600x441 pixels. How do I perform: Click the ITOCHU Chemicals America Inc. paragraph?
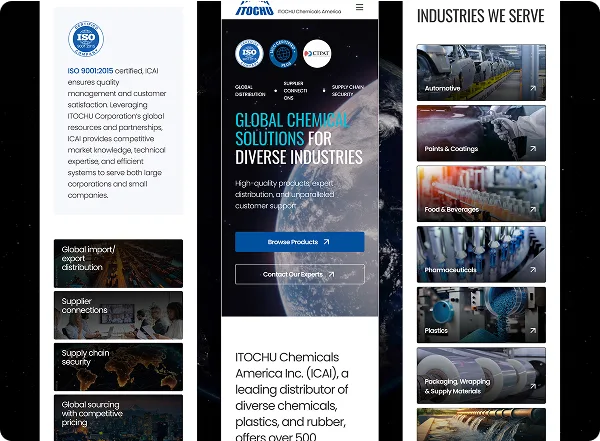292,397
